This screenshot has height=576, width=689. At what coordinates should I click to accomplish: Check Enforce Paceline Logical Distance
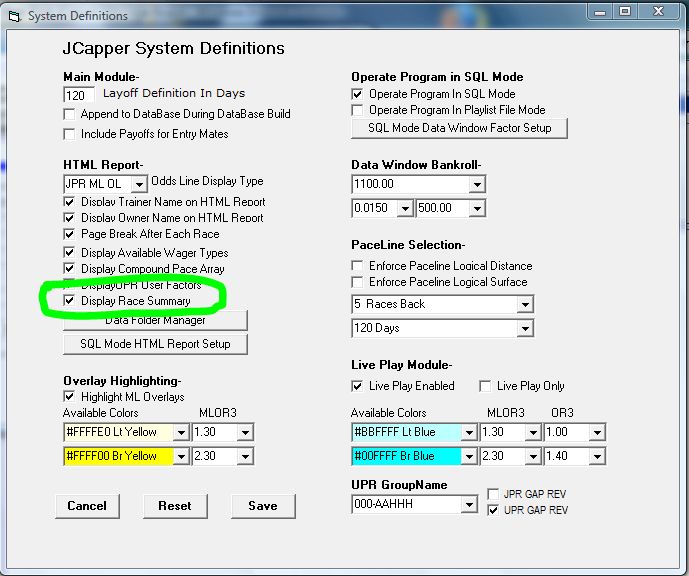click(358, 266)
